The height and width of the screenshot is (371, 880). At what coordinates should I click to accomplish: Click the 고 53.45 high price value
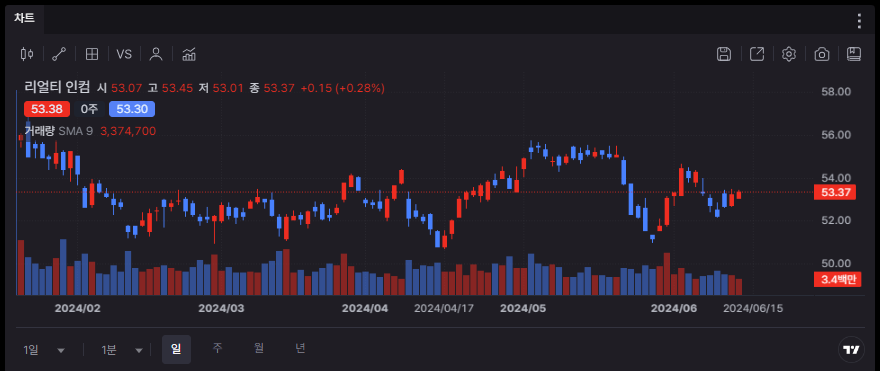(170, 88)
